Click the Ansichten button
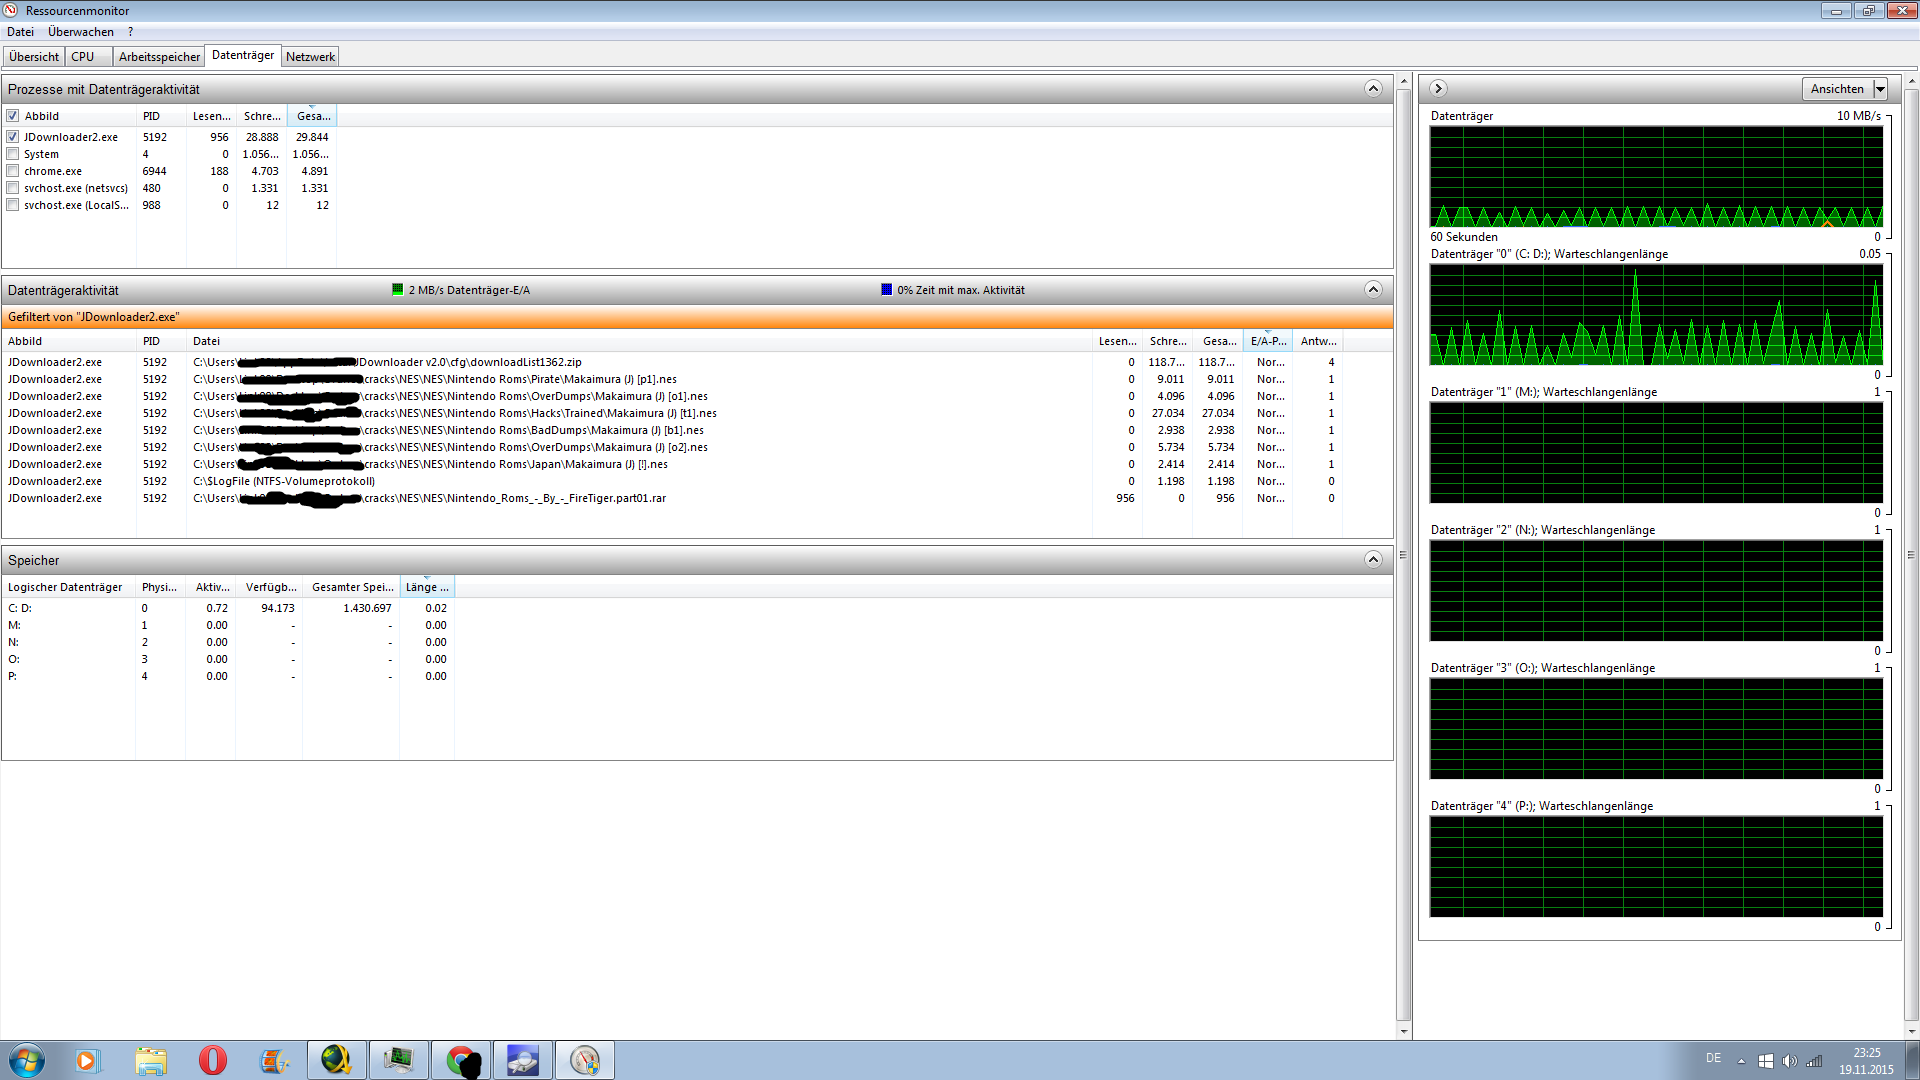 (1837, 89)
